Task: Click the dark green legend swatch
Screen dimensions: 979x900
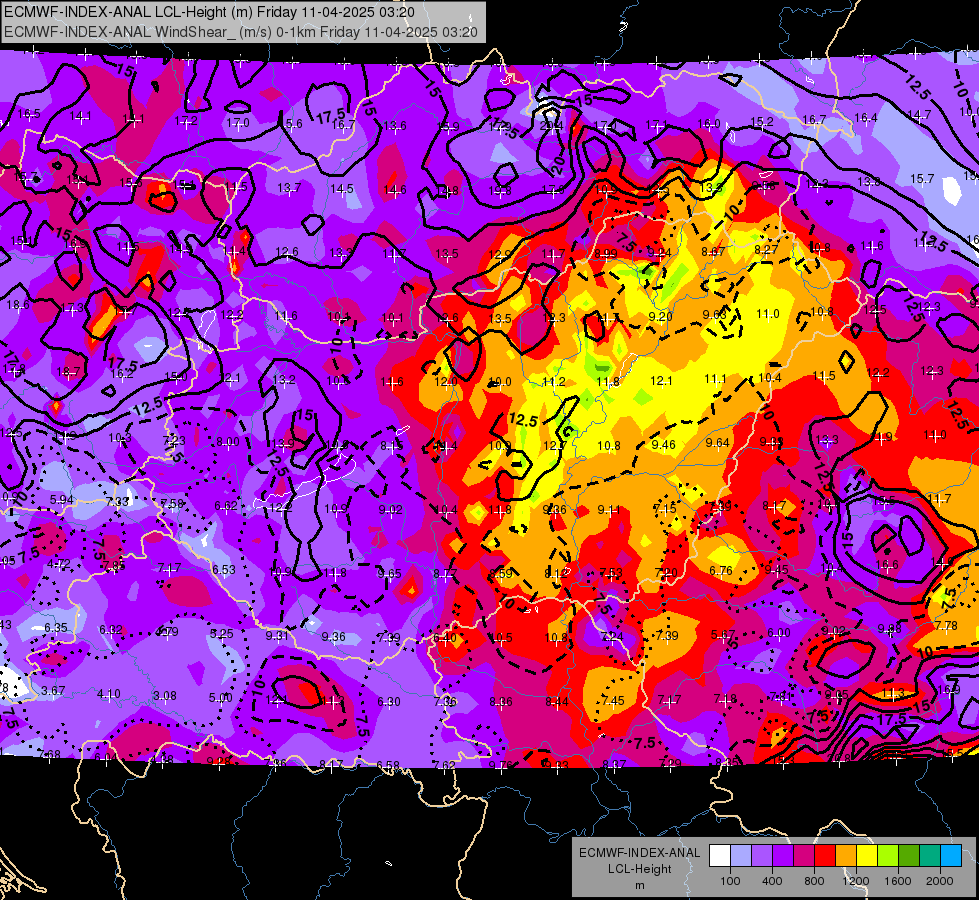Action: tap(909, 856)
